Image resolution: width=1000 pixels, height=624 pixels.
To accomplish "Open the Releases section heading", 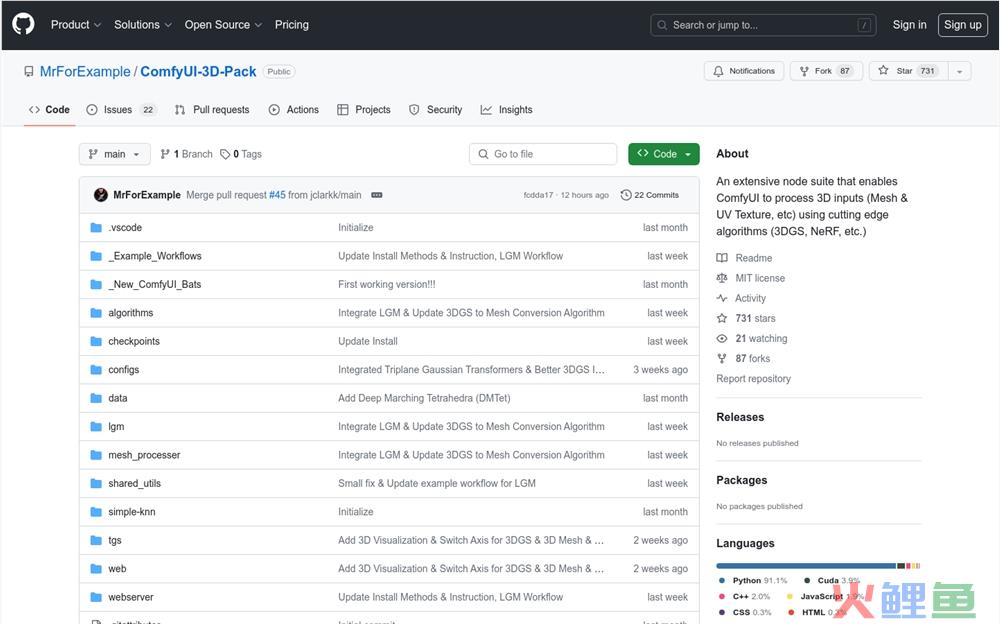I will (x=740, y=417).
